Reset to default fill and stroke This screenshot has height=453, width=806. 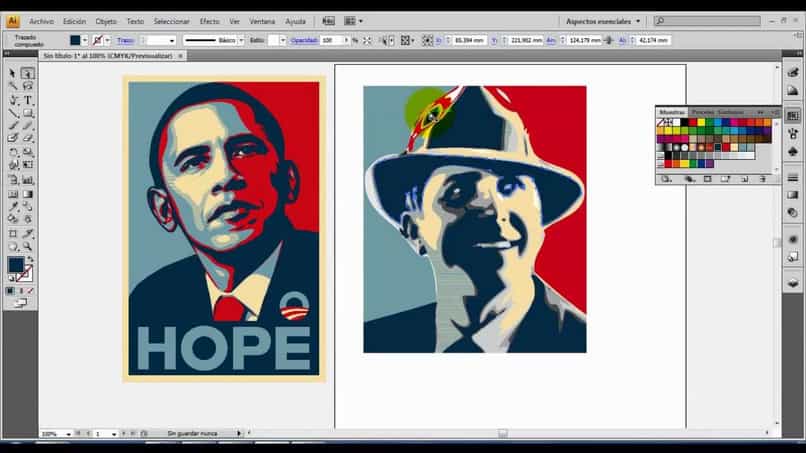[11, 278]
